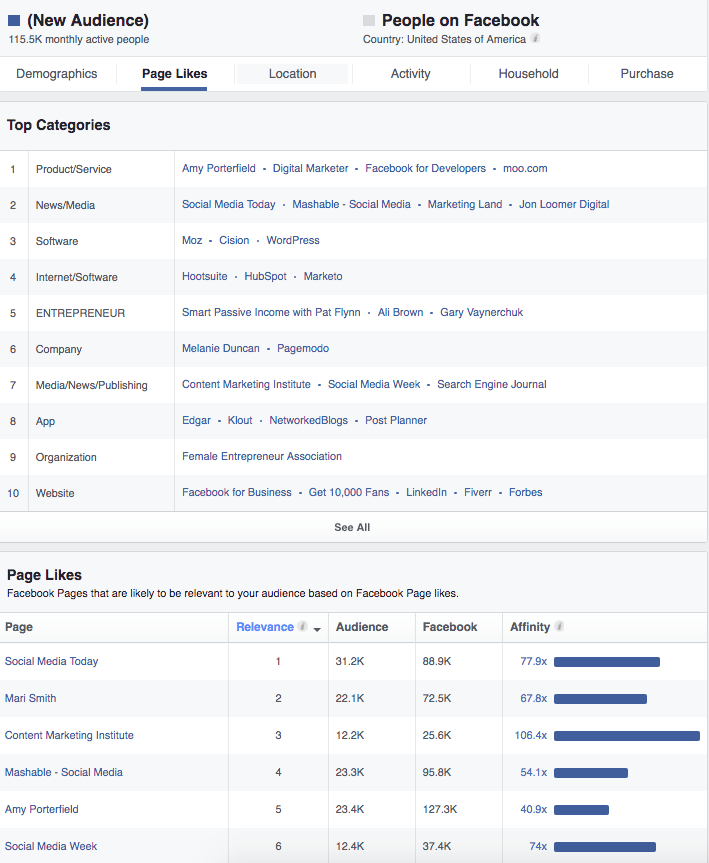Open the Amy Porterfield link in Product/Service row
The image size is (709, 863).
[219, 168]
